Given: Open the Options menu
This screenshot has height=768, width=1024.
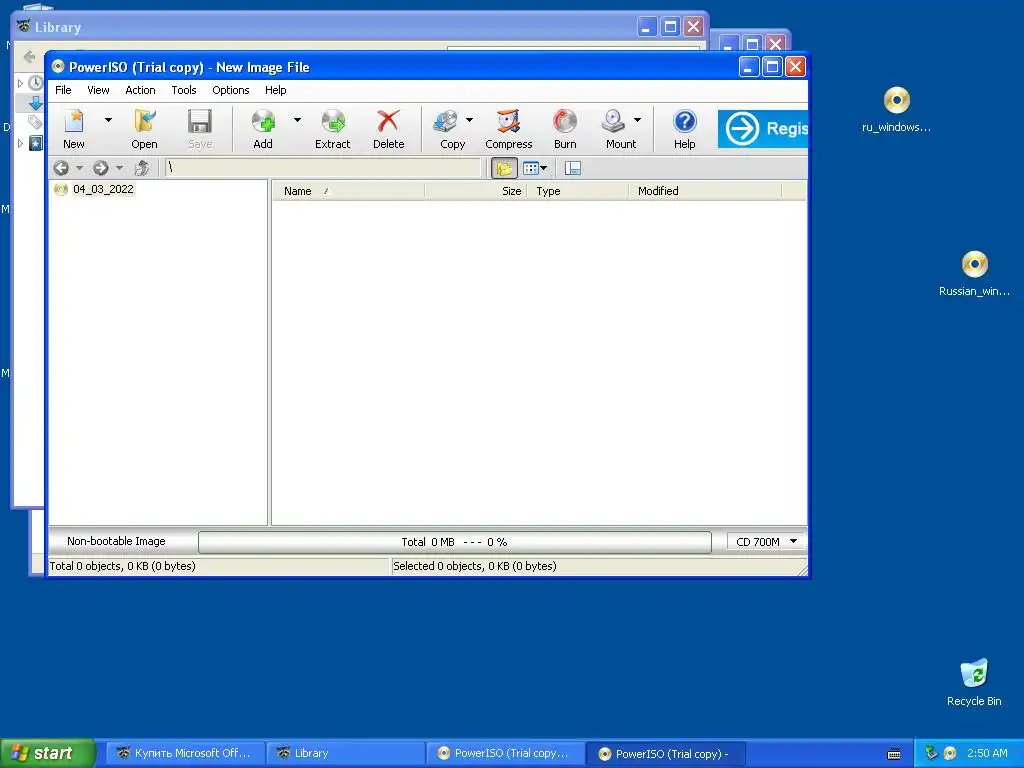Looking at the screenshot, I should click(x=231, y=90).
